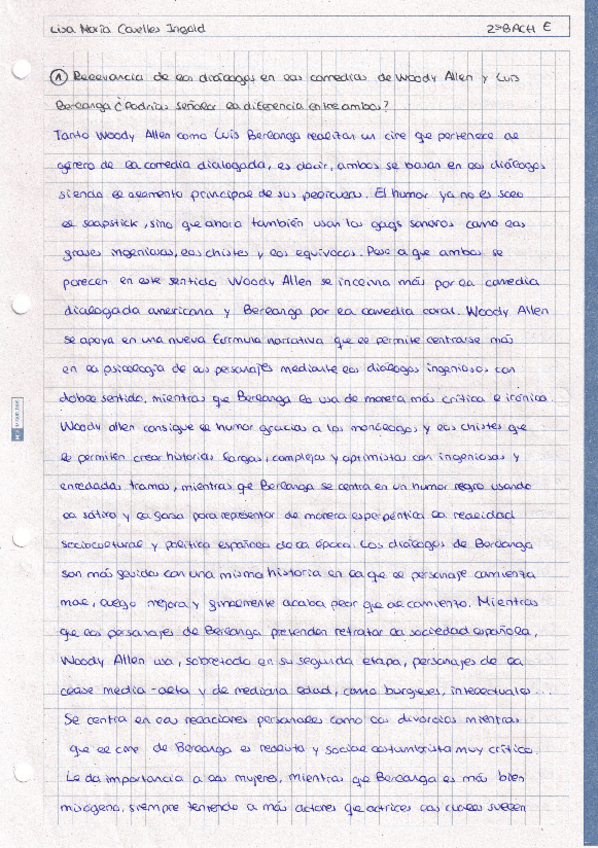Screen dimensions: 598x848
Task: Click the question mark ending the handwritten question
Action: pos(386,106)
